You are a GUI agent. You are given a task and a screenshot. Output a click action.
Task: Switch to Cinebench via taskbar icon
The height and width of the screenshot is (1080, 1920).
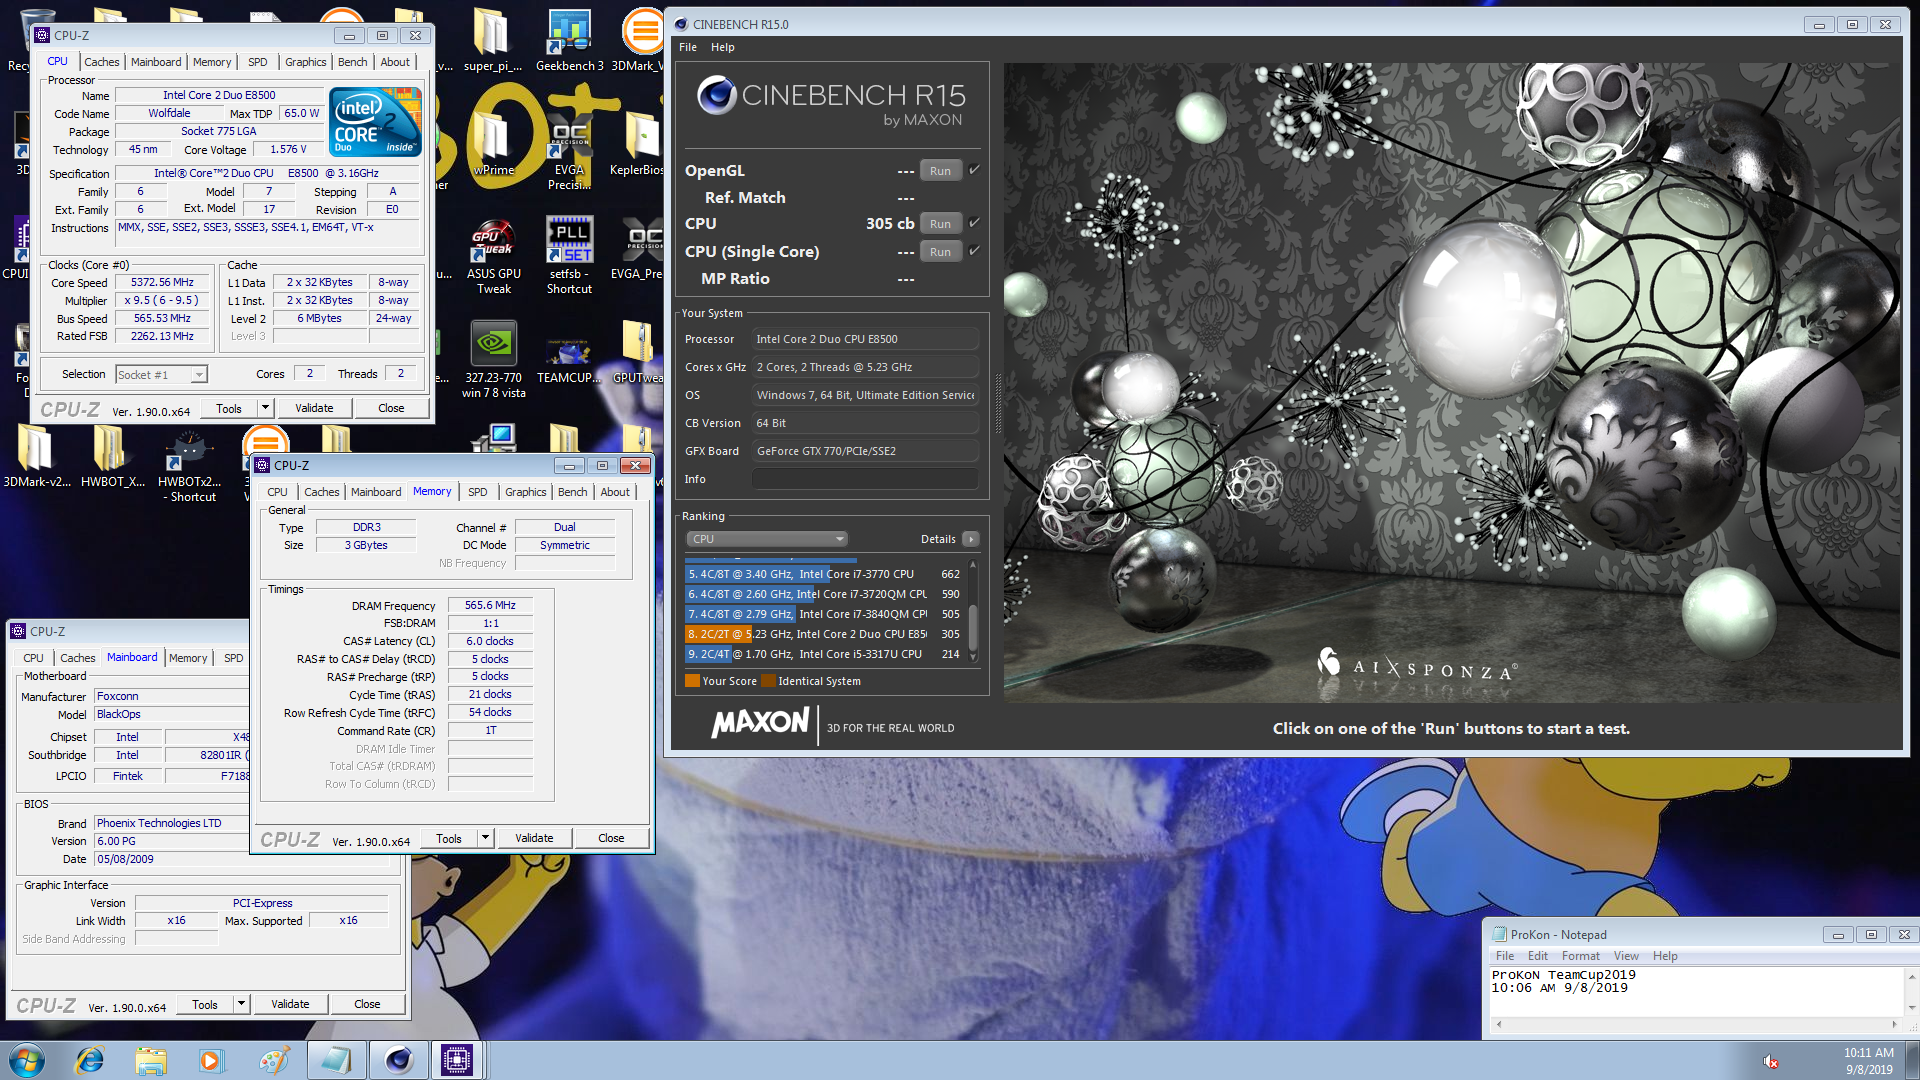click(397, 1060)
